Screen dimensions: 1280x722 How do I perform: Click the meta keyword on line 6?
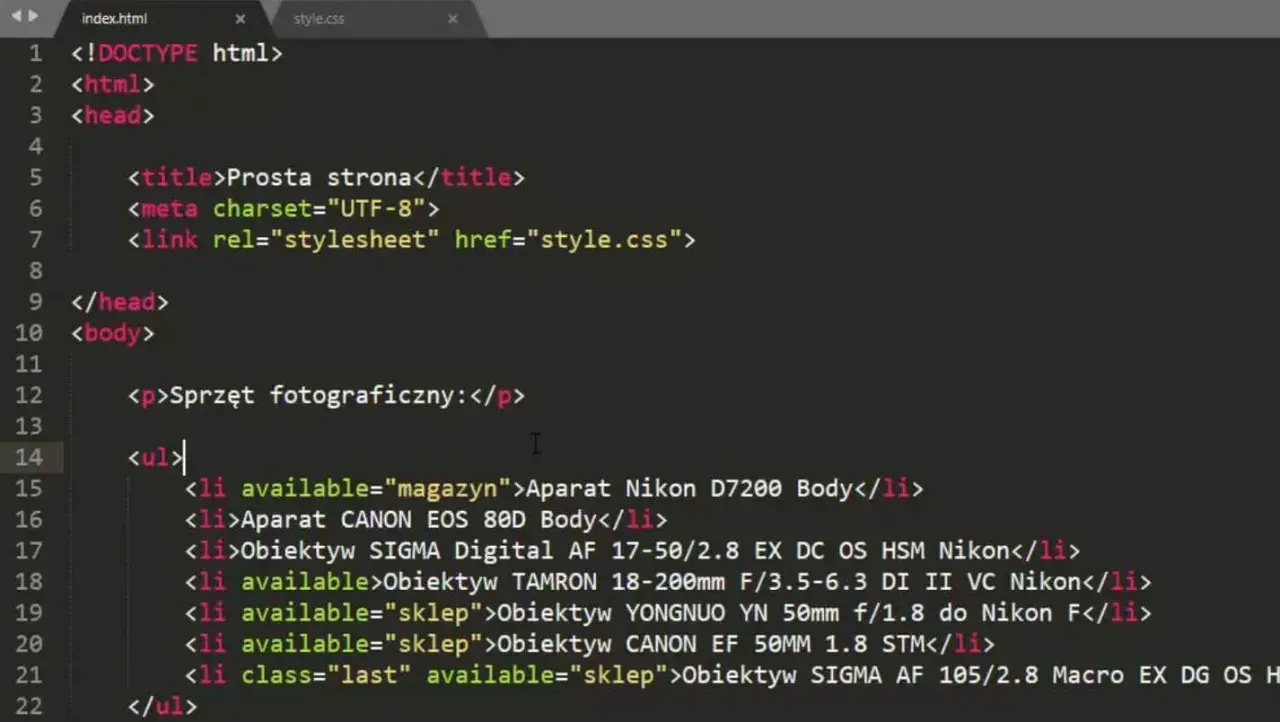click(170, 209)
